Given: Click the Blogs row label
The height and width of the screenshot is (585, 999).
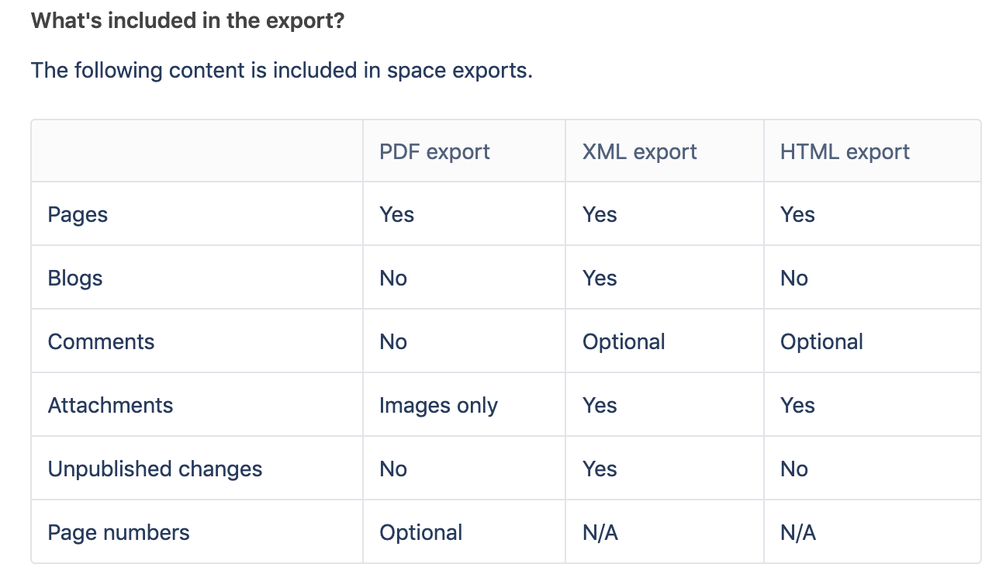Looking at the screenshot, I should click(x=75, y=278).
